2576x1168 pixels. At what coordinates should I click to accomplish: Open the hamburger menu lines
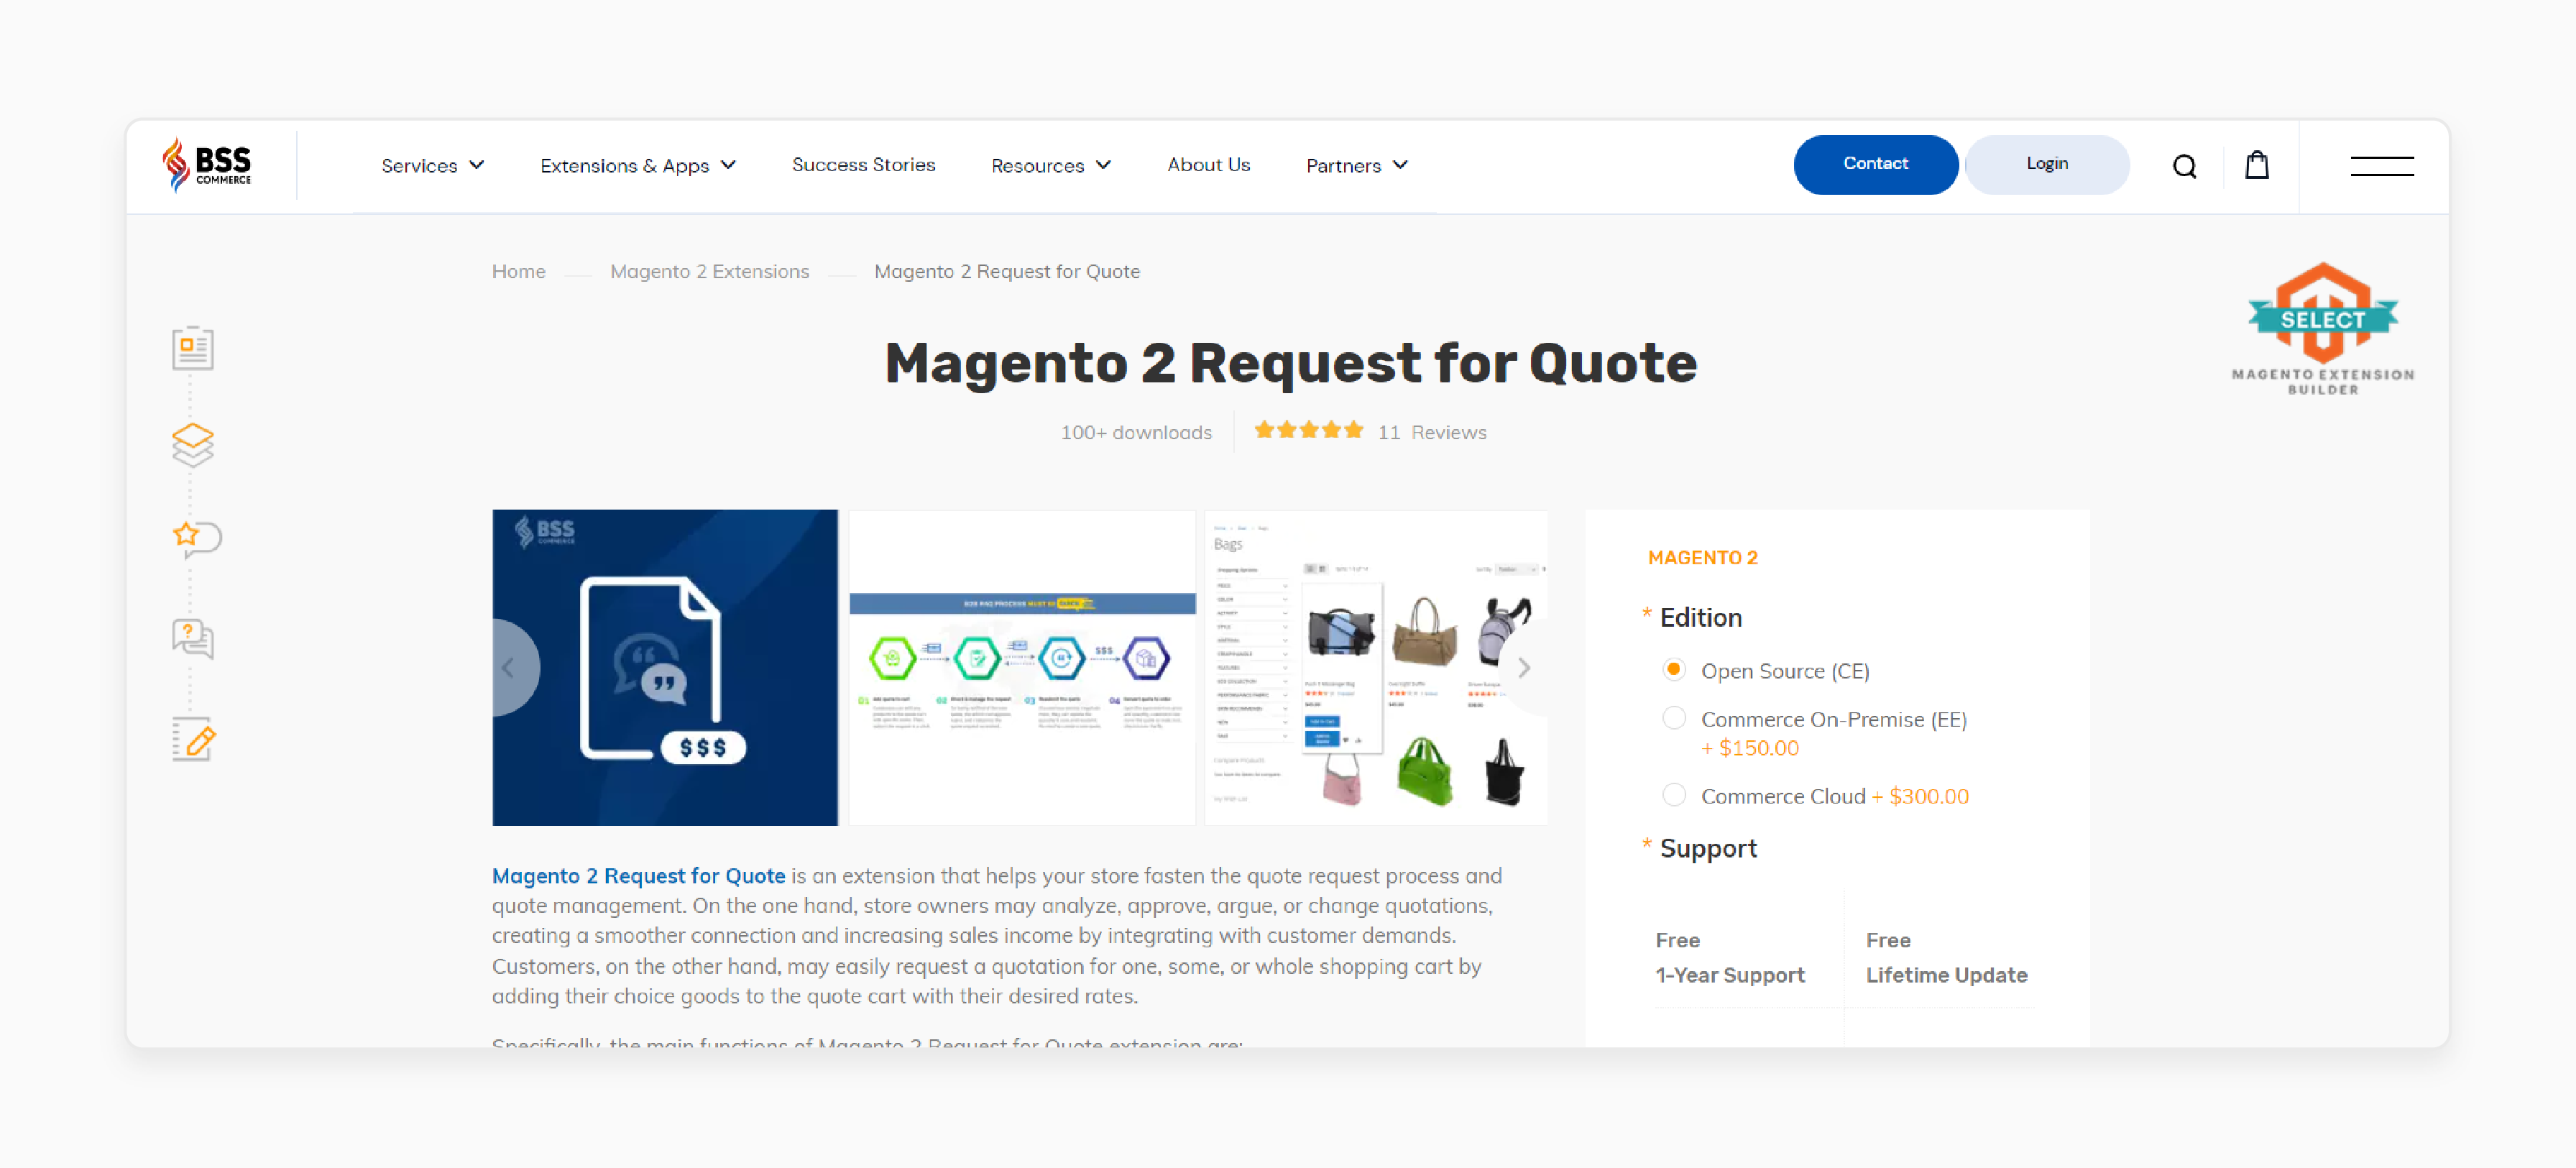(x=2381, y=166)
